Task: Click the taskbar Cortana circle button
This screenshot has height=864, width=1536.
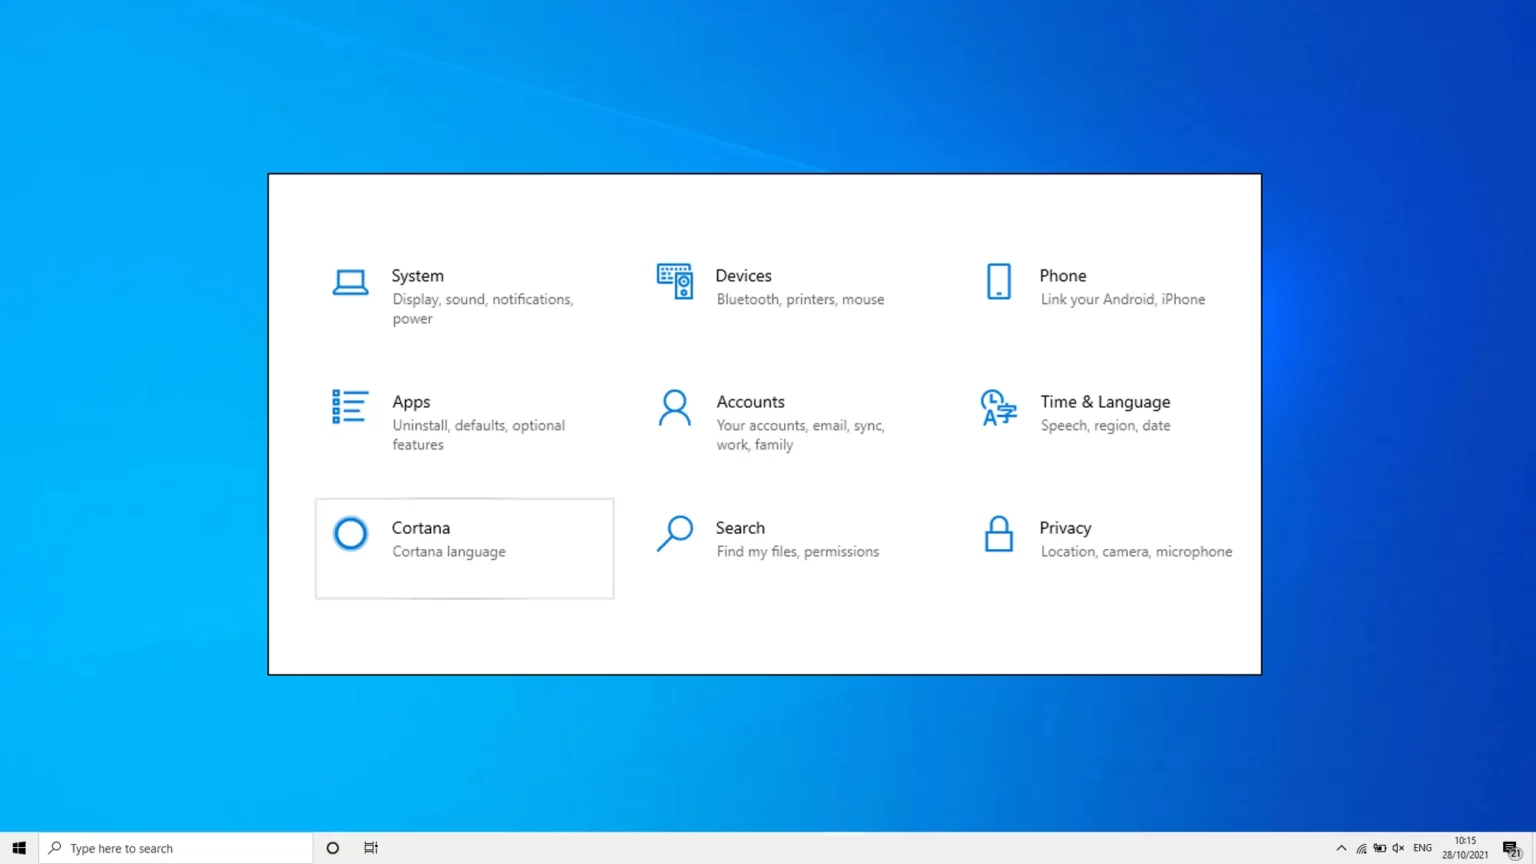Action: (x=333, y=848)
